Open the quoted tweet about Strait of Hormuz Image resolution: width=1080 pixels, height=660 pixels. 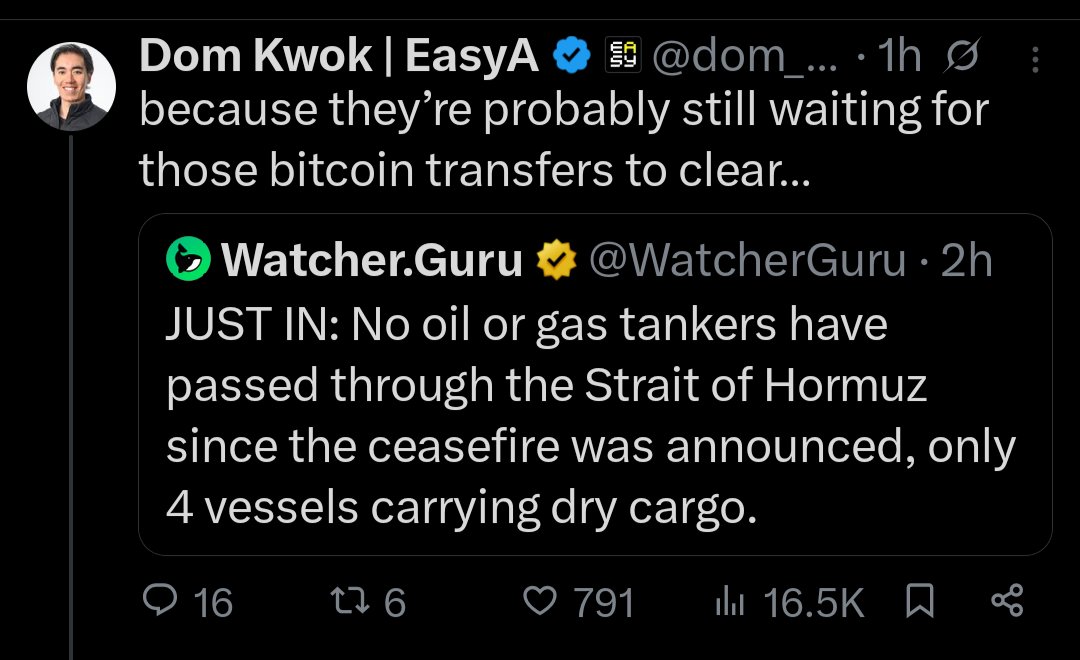(x=590, y=420)
